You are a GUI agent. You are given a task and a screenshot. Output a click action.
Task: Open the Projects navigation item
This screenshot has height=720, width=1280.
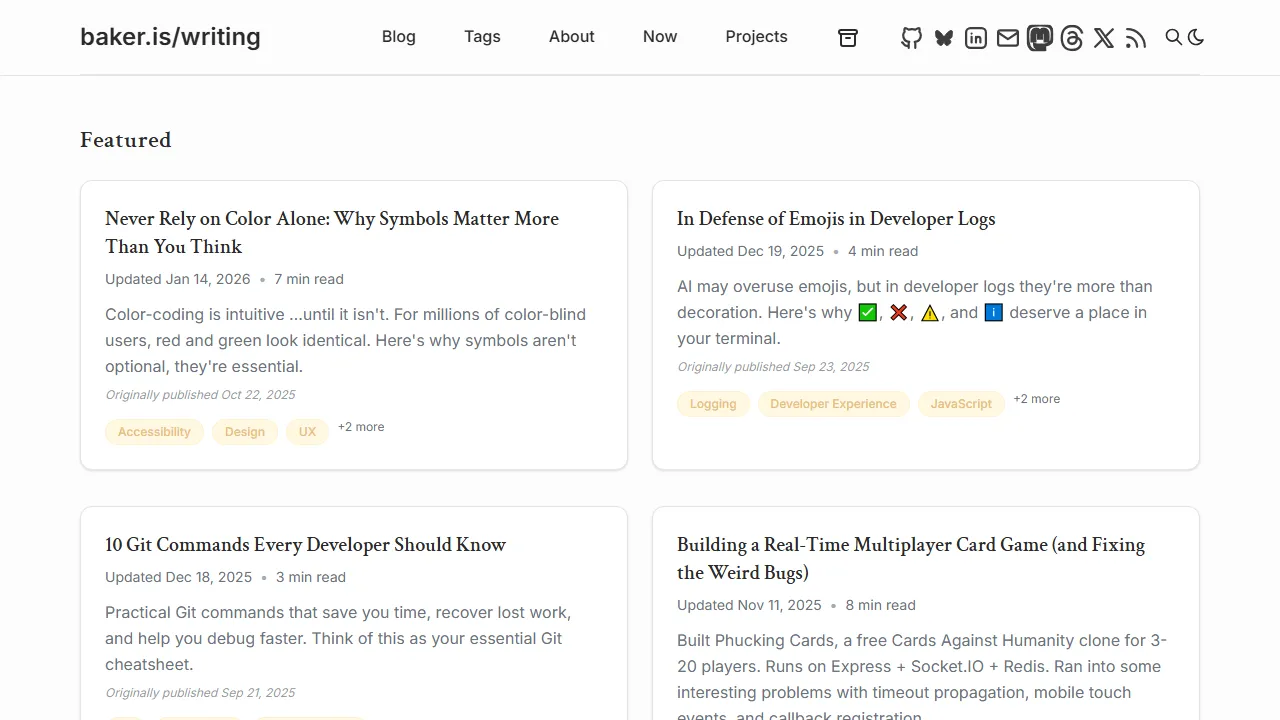pos(756,37)
